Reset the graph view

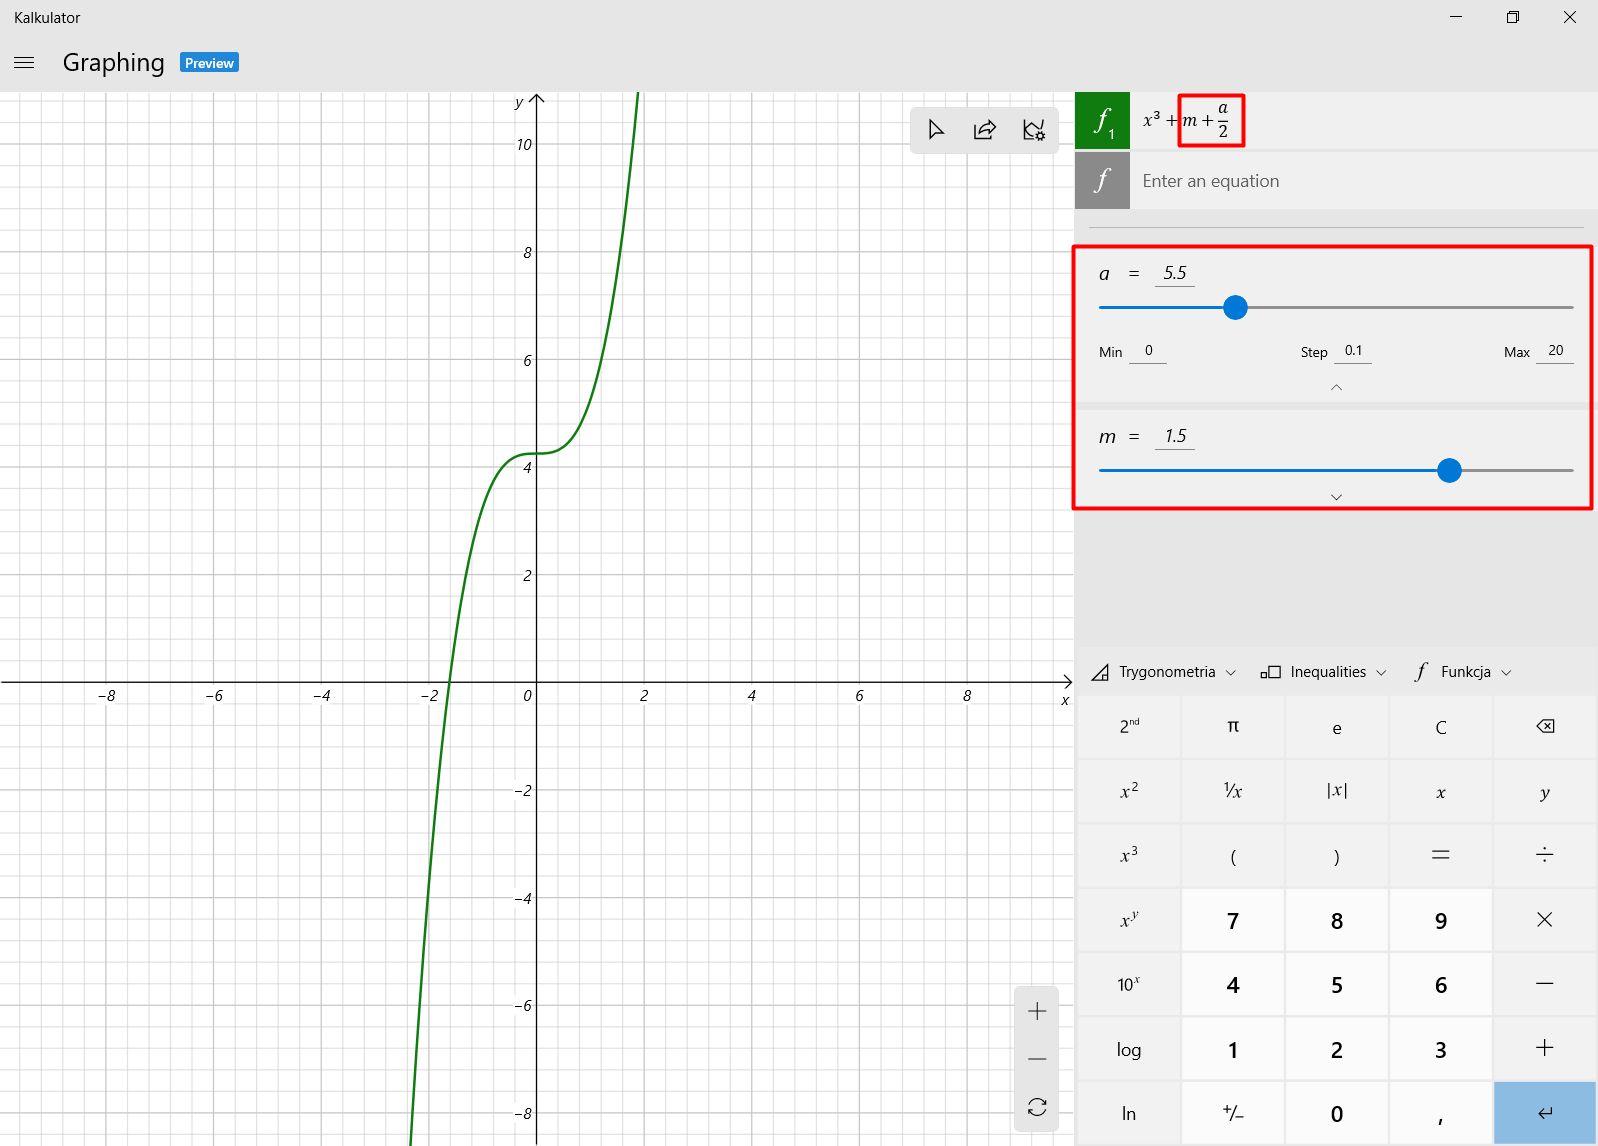tap(1037, 1107)
